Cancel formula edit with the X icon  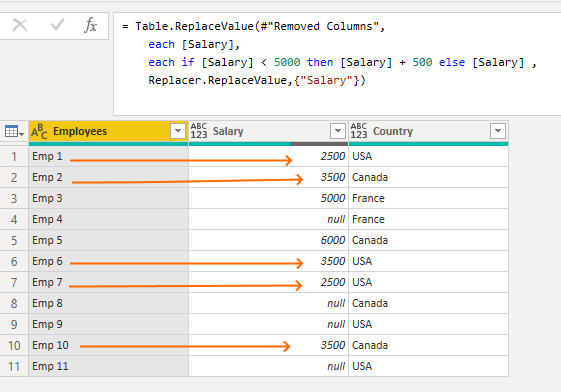[20, 25]
